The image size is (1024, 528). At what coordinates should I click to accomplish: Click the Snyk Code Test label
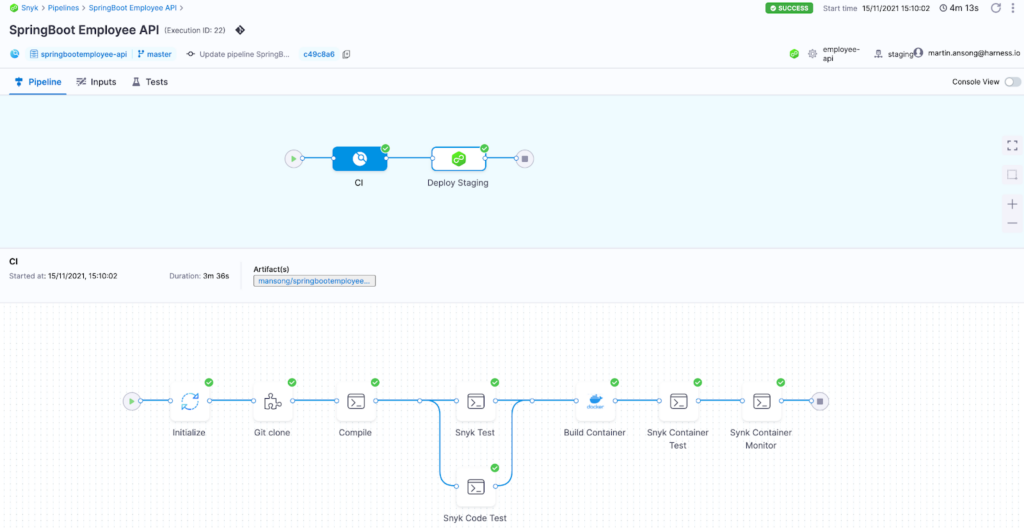tap(475, 518)
